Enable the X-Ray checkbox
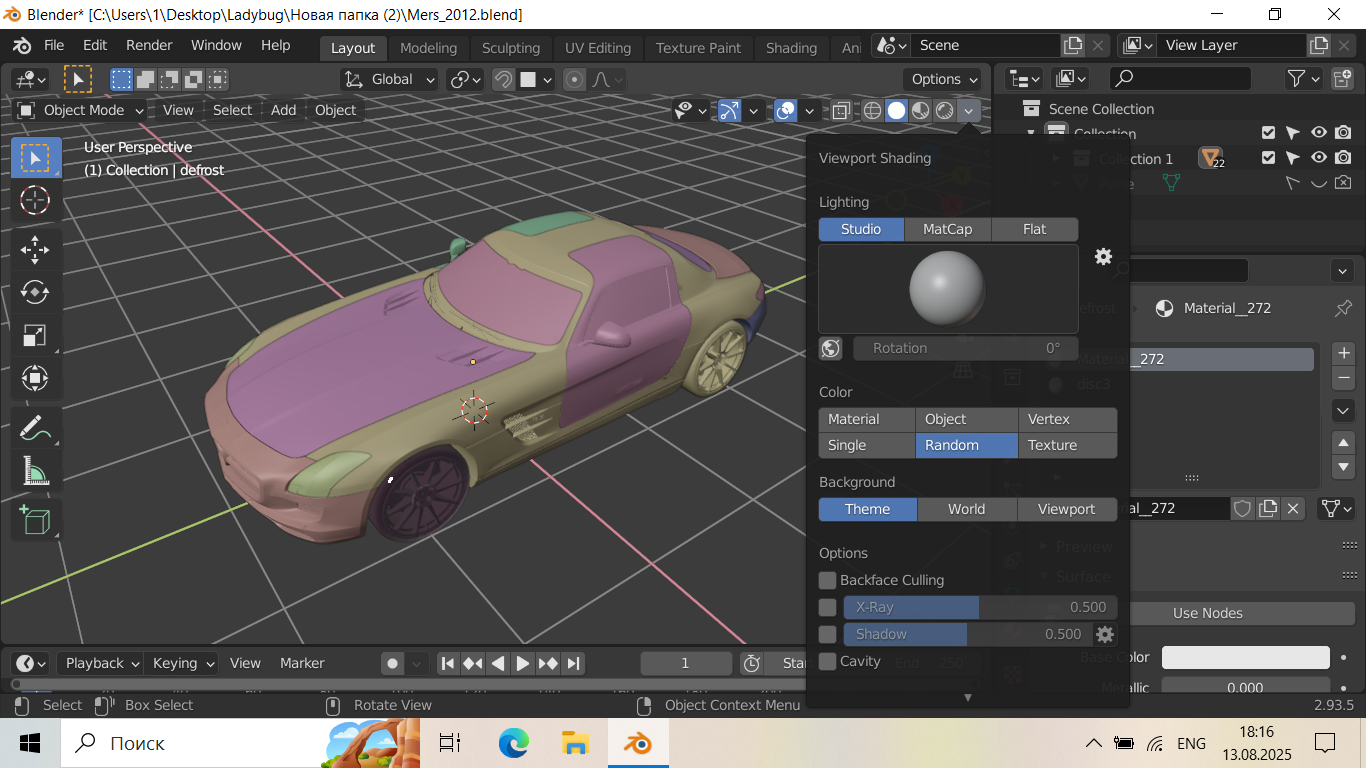1366x768 pixels. pos(827,607)
